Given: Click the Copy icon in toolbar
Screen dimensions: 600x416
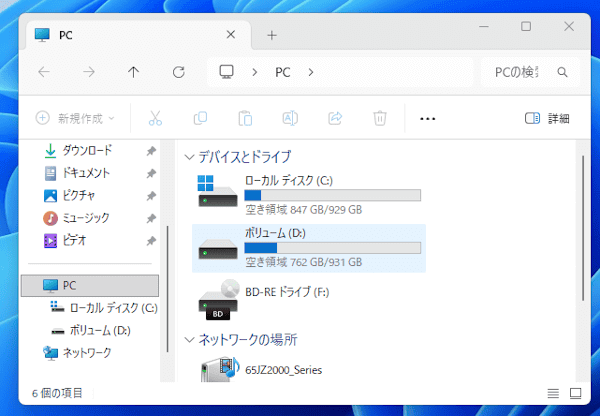Looking at the screenshot, I should 200,118.
